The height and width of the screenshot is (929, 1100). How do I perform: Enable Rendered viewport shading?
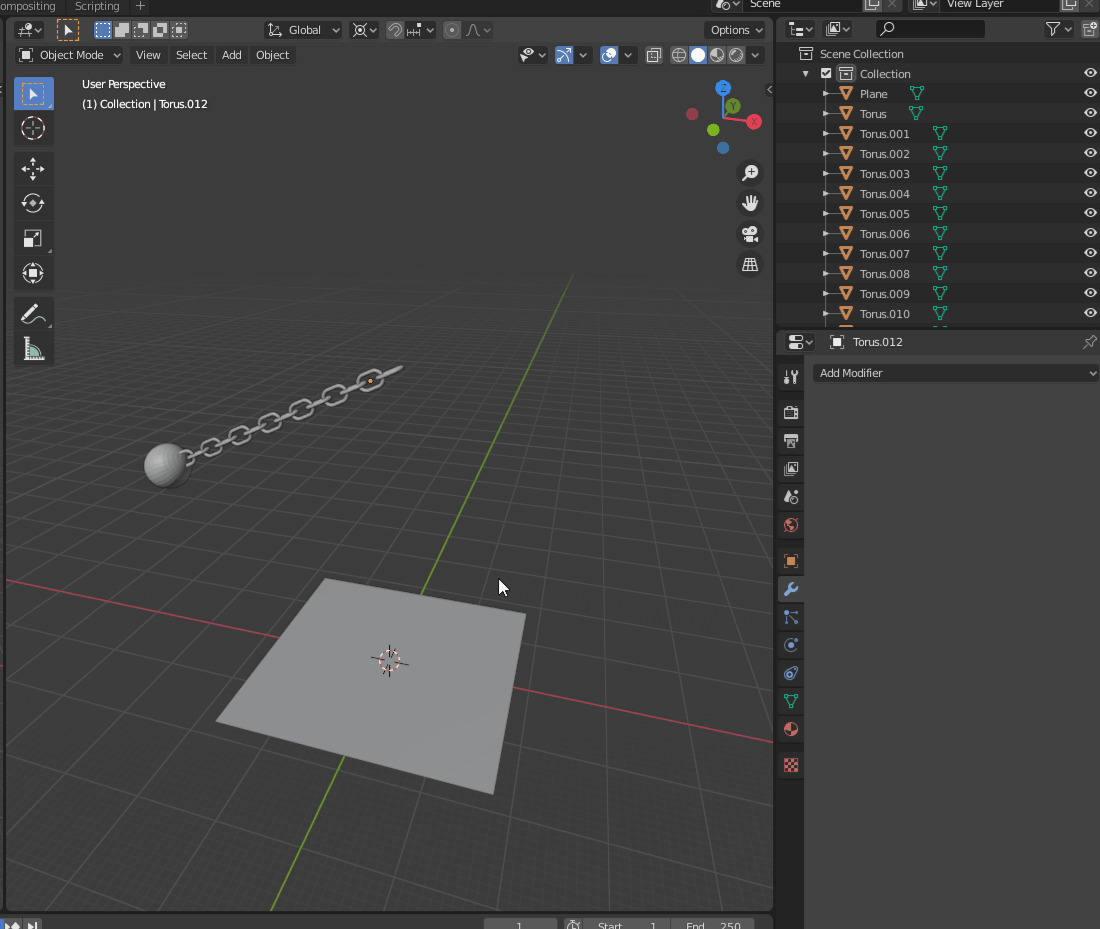click(x=736, y=55)
